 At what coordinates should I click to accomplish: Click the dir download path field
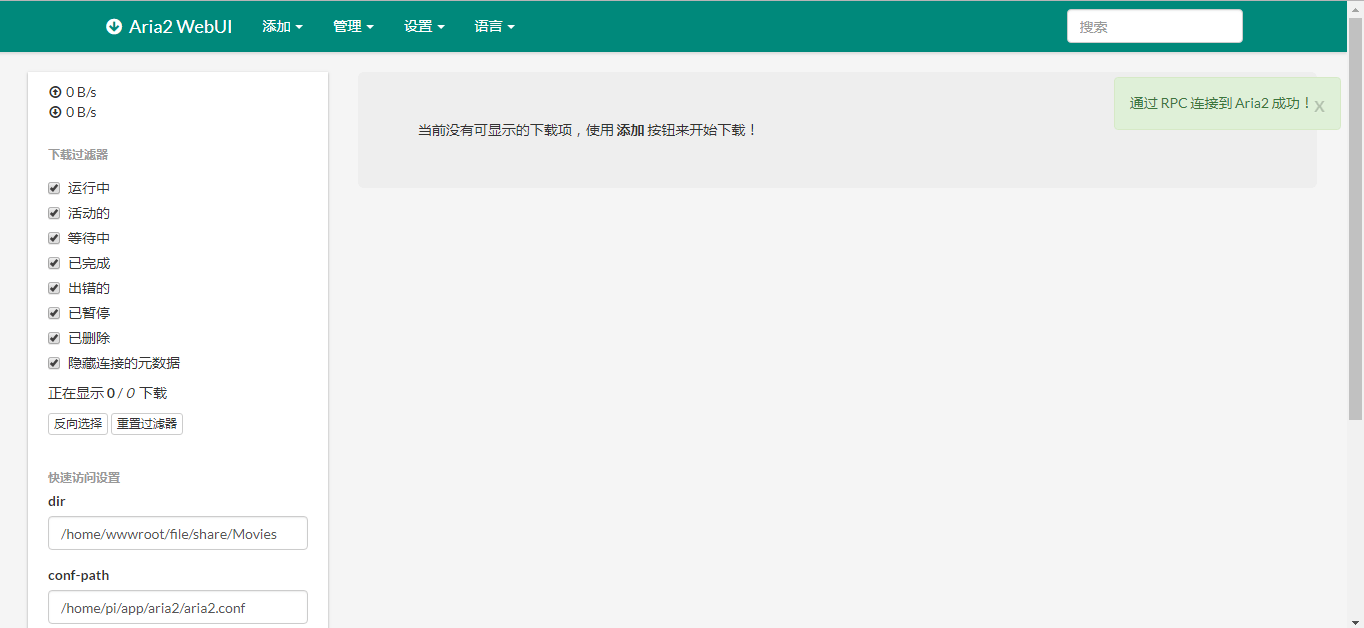click(178, 533)
